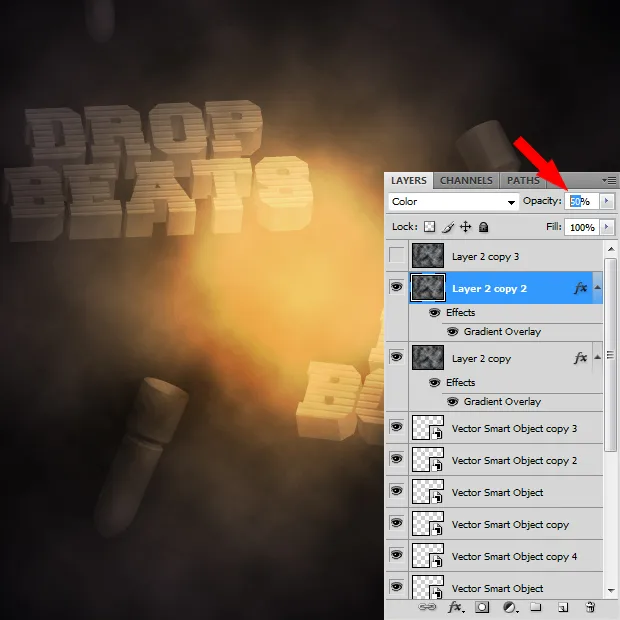
Task: Create new fill or adjustment layer
Action: 509,607
